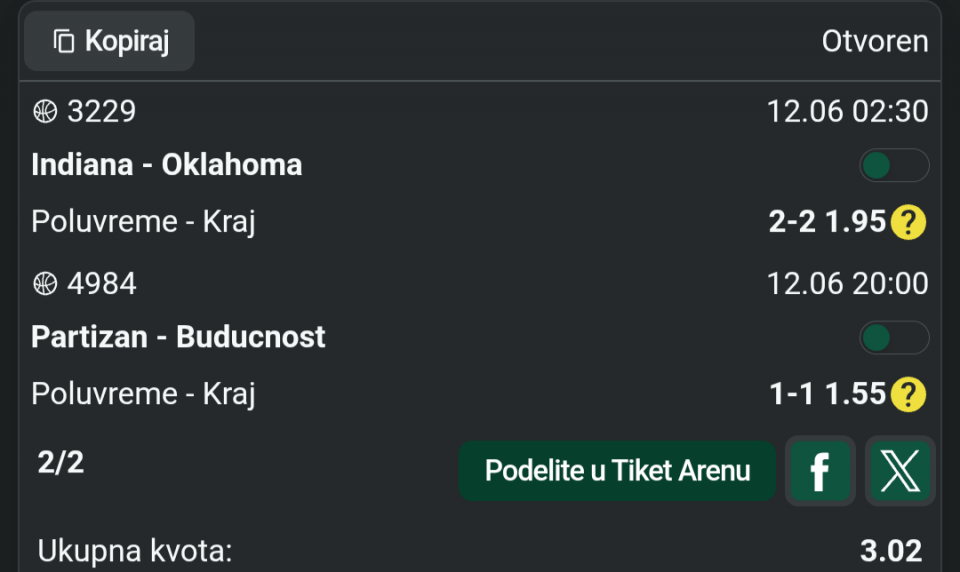Click the 2-2 1.95 odds selection

click(x=827, y=221)
